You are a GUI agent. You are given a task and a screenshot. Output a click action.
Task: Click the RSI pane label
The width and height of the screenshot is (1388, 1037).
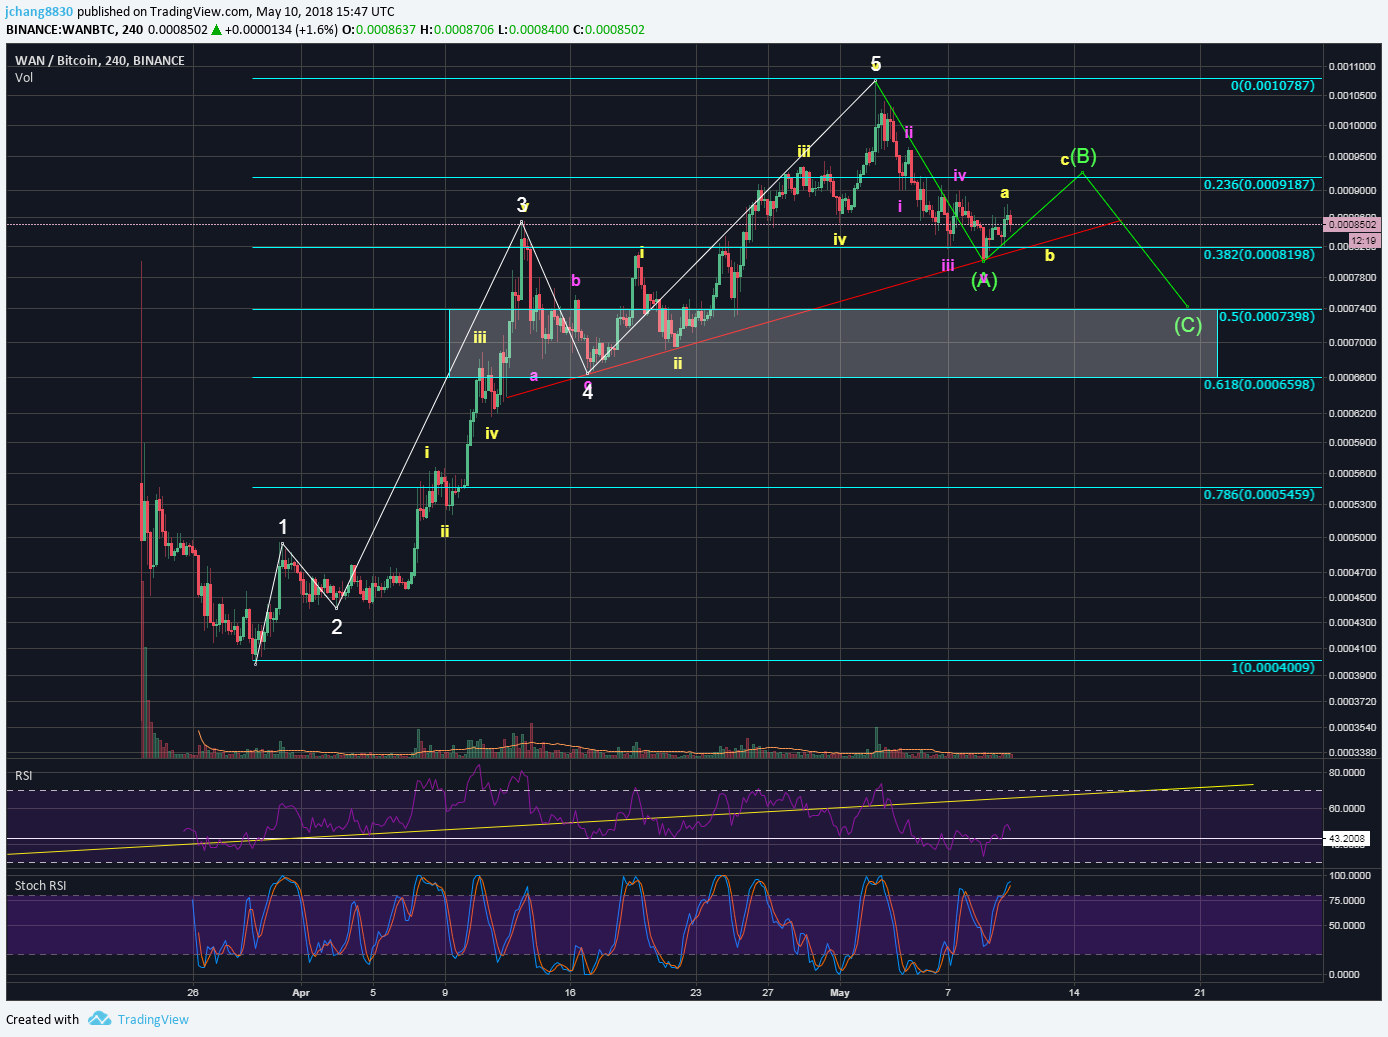24,775
